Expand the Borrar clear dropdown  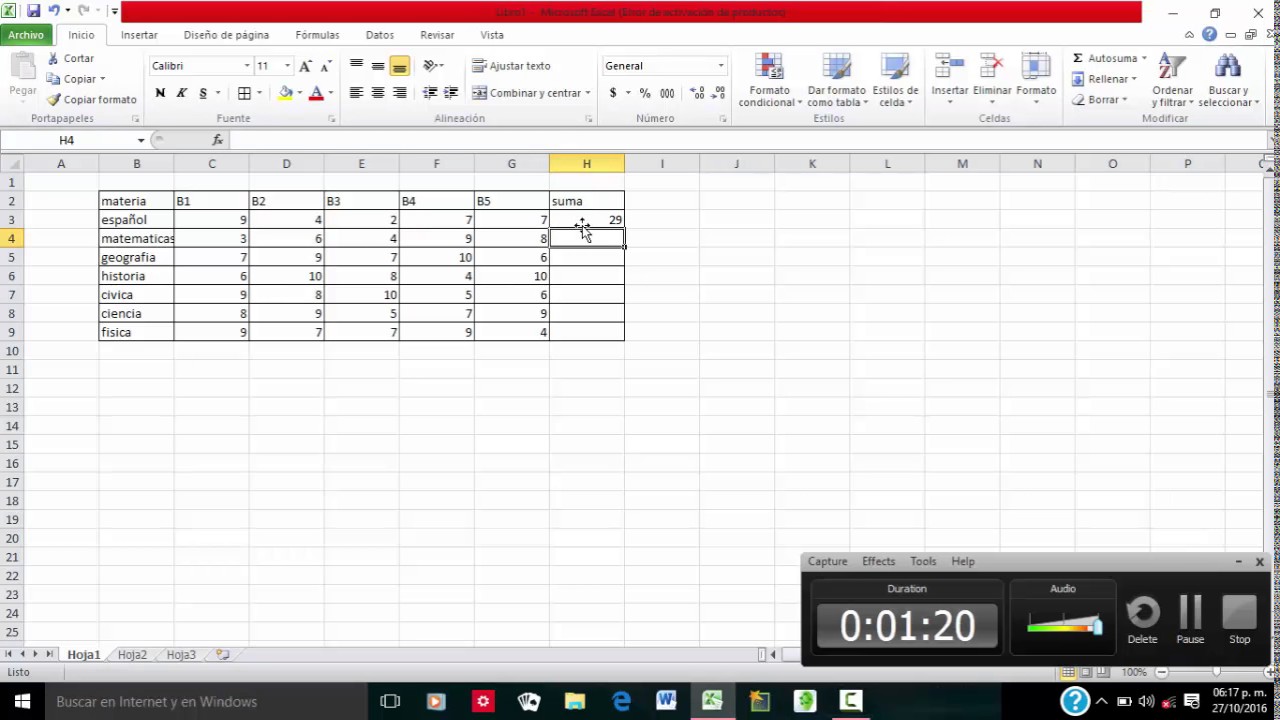(1124, 100)
